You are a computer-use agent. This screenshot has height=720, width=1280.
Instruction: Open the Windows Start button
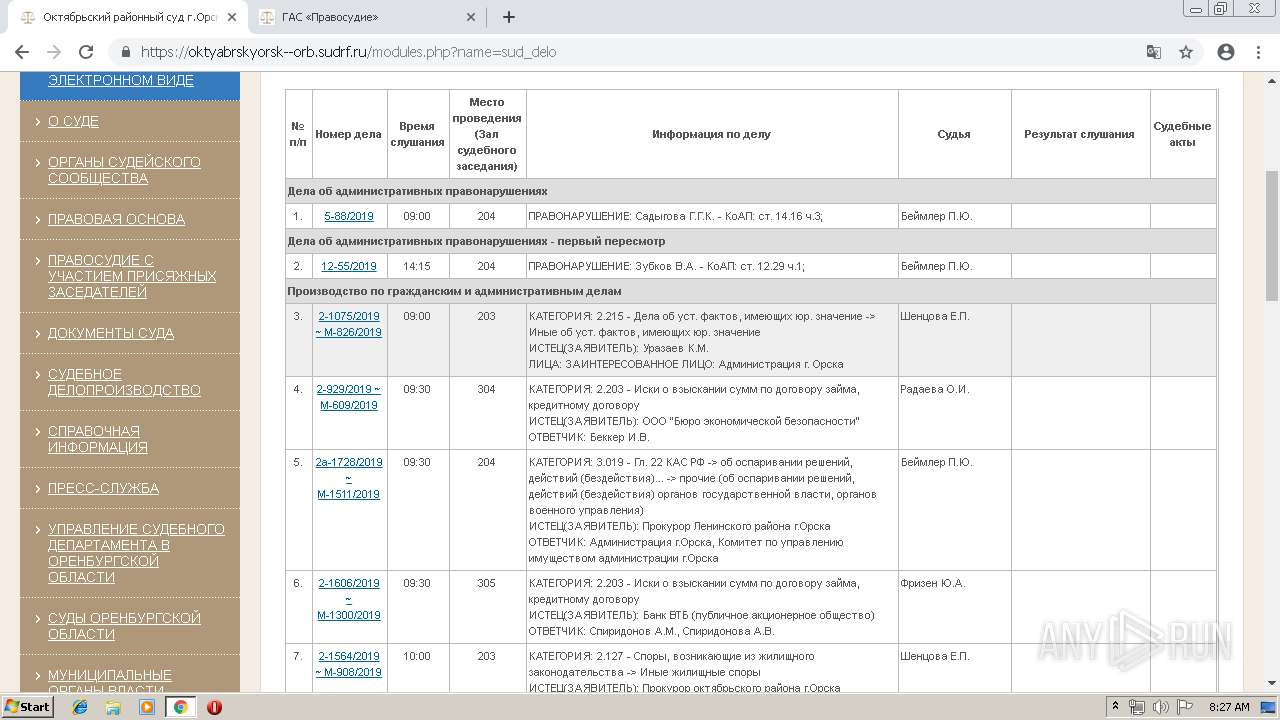28,706
